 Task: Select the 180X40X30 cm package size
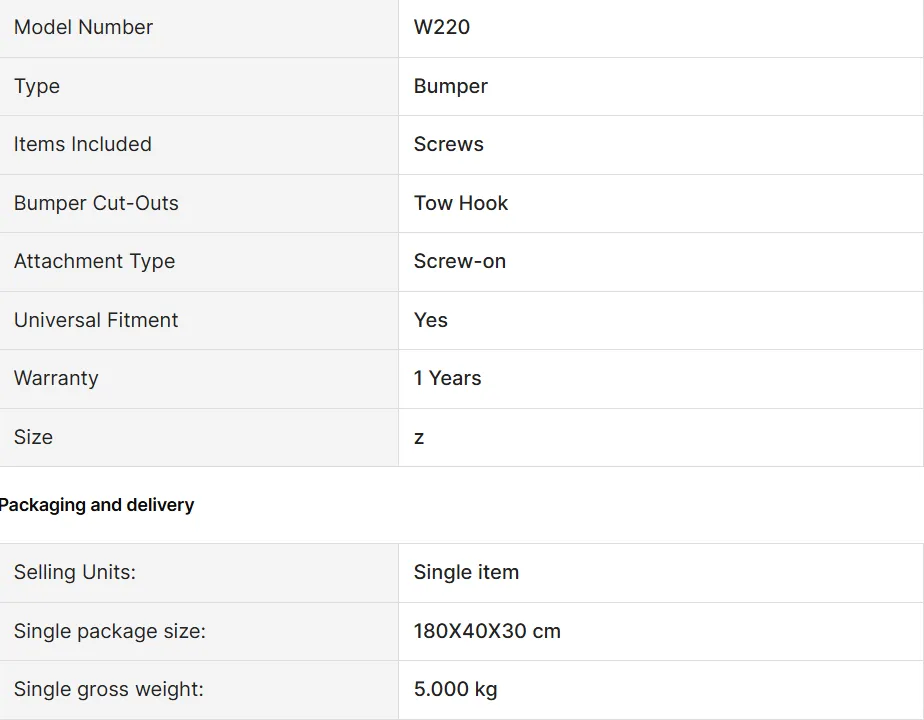(487, 631)
